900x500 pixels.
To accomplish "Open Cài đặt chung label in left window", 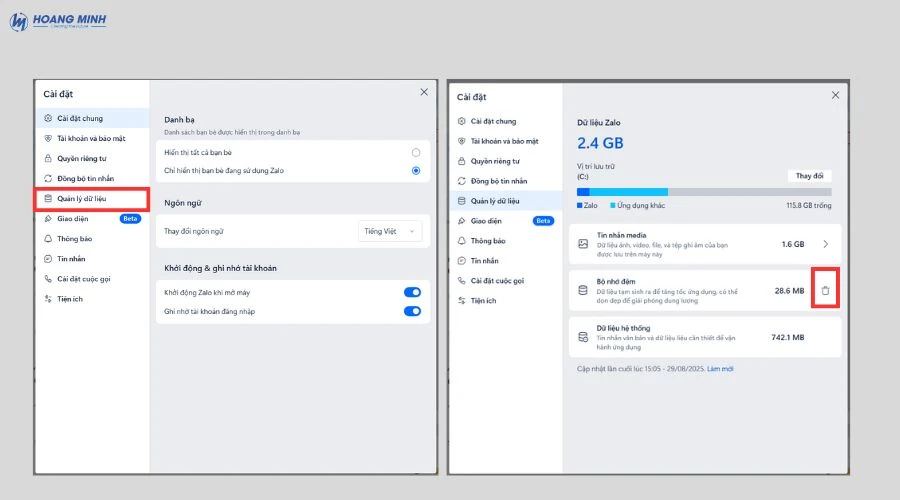I will point(80,118).
